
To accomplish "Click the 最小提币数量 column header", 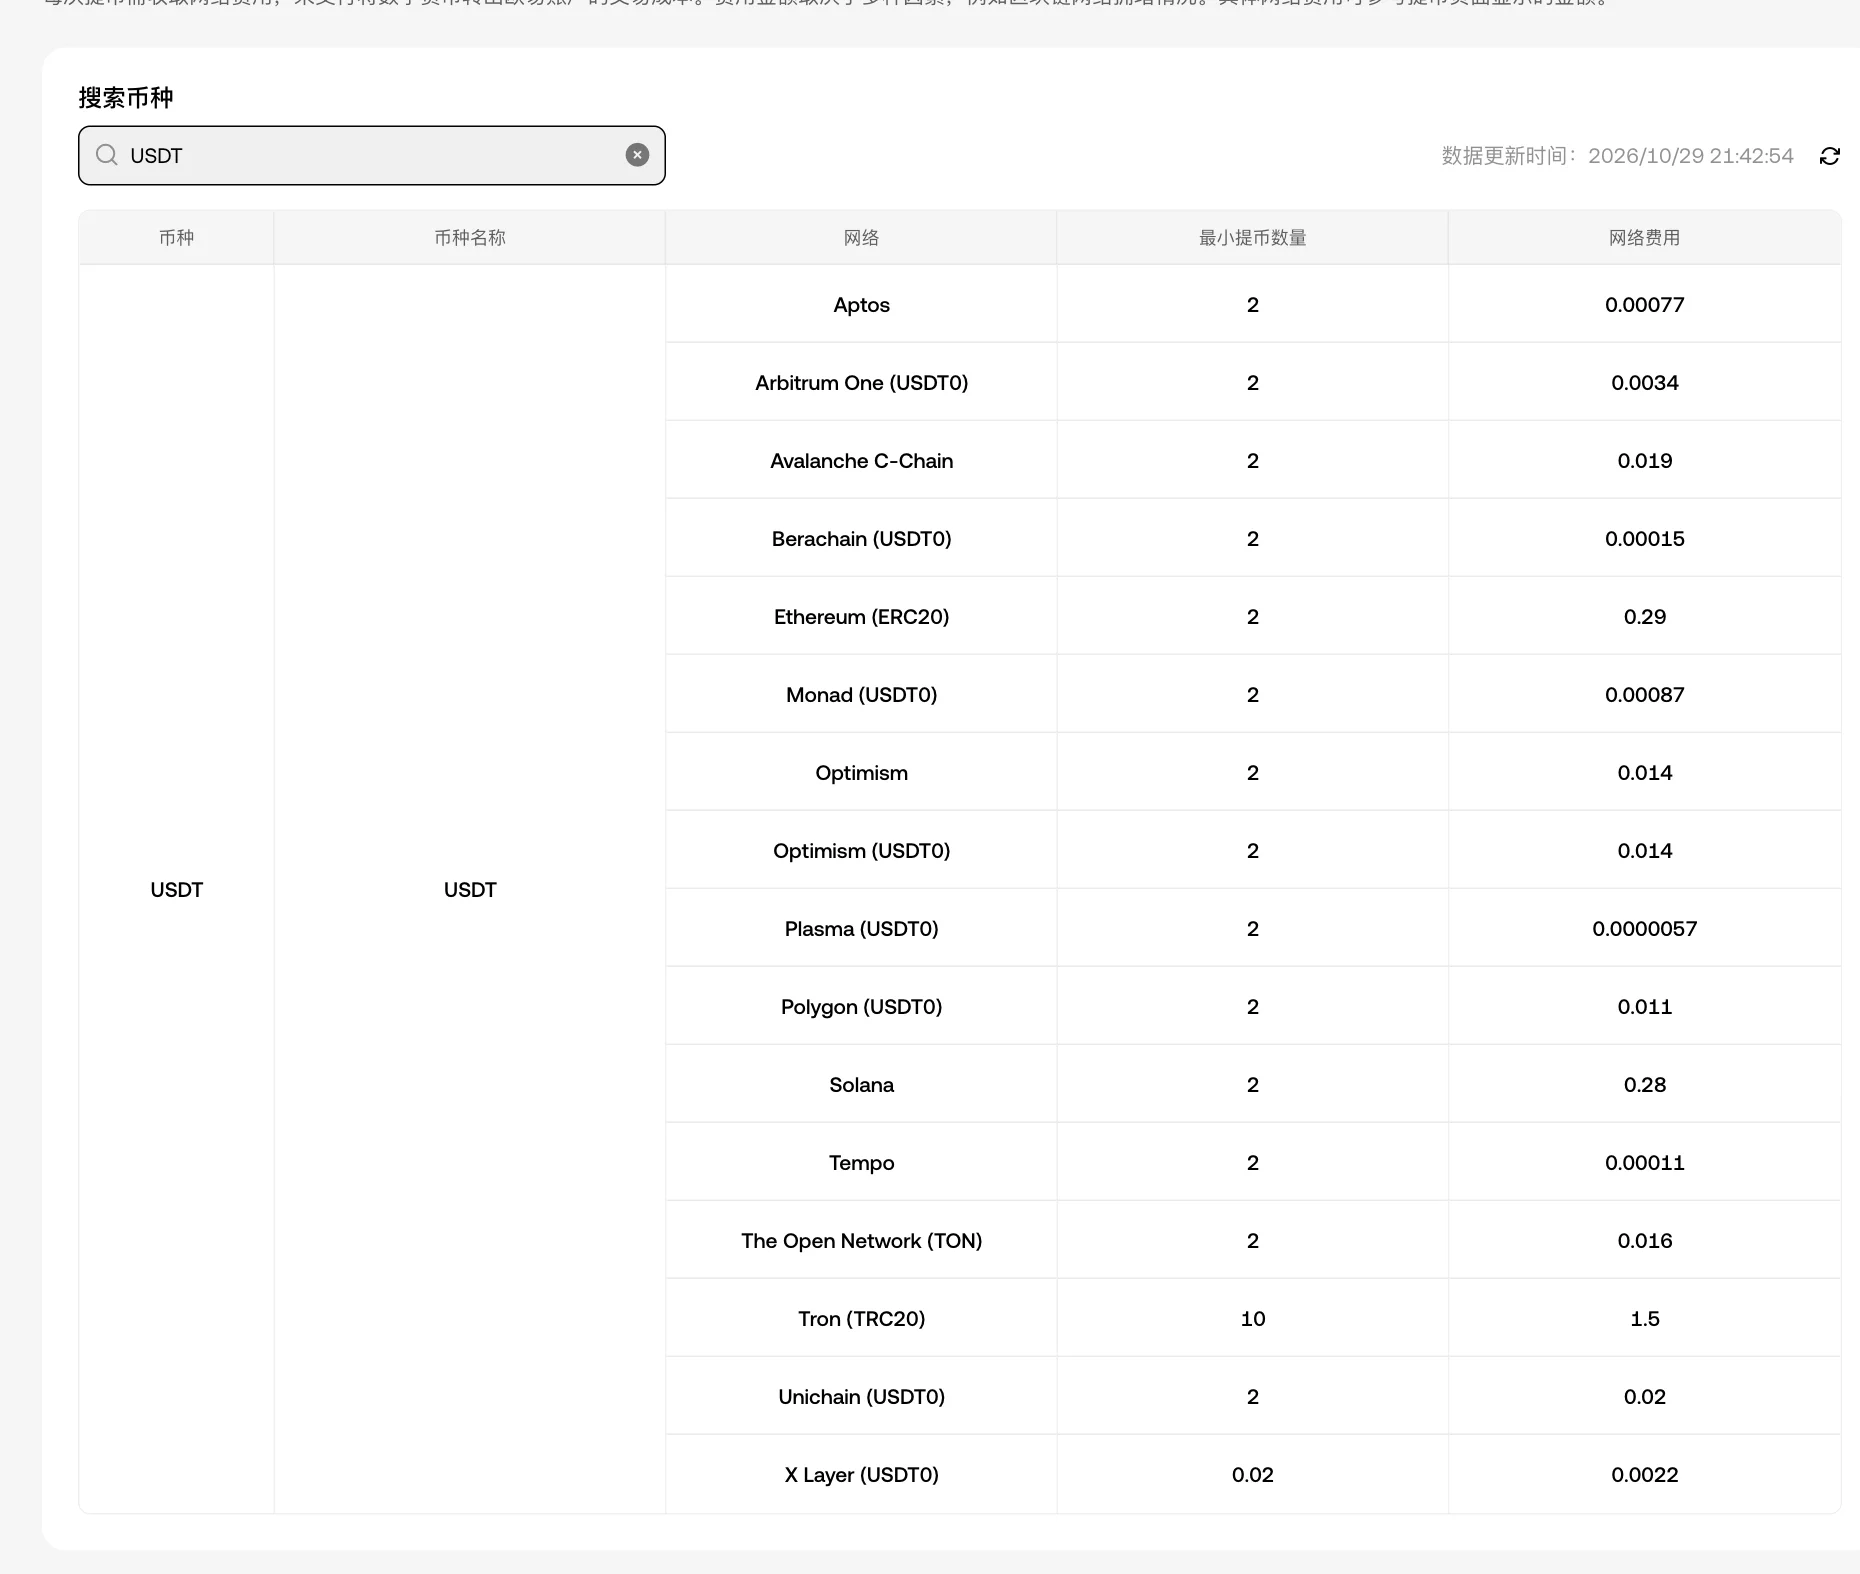I will tap(1252, 238).
